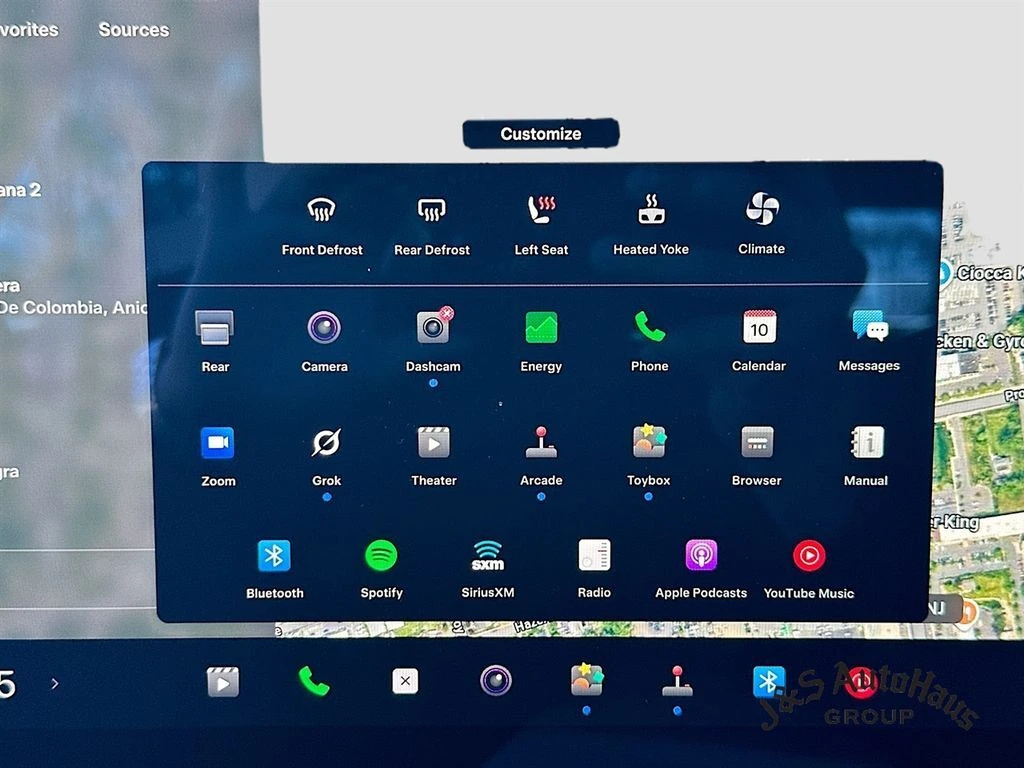Launch the Zoom app
Viewport: 1024px width, 768px height.
tap(217, 443)
